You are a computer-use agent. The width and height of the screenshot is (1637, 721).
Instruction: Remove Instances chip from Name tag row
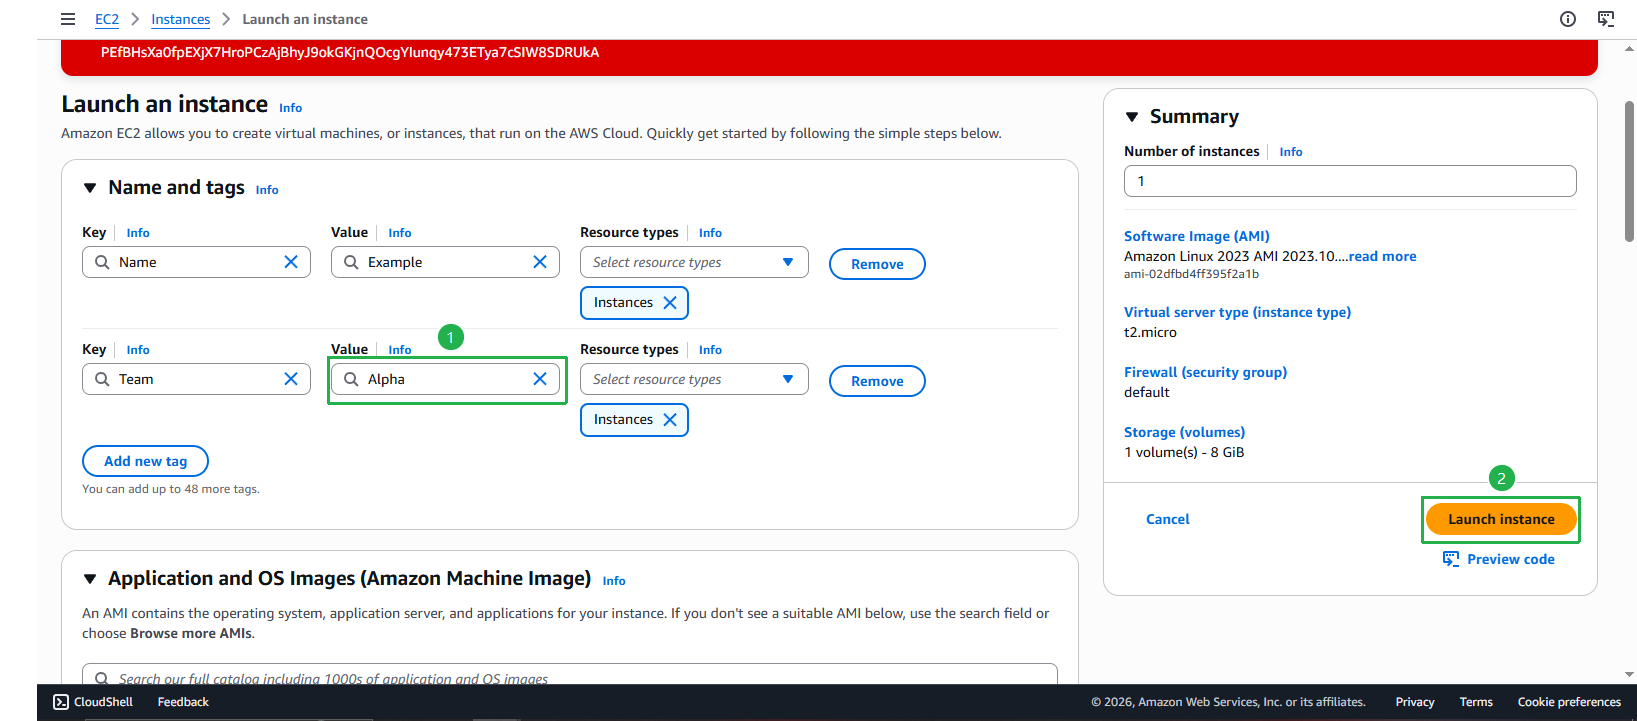pos(670,303)
